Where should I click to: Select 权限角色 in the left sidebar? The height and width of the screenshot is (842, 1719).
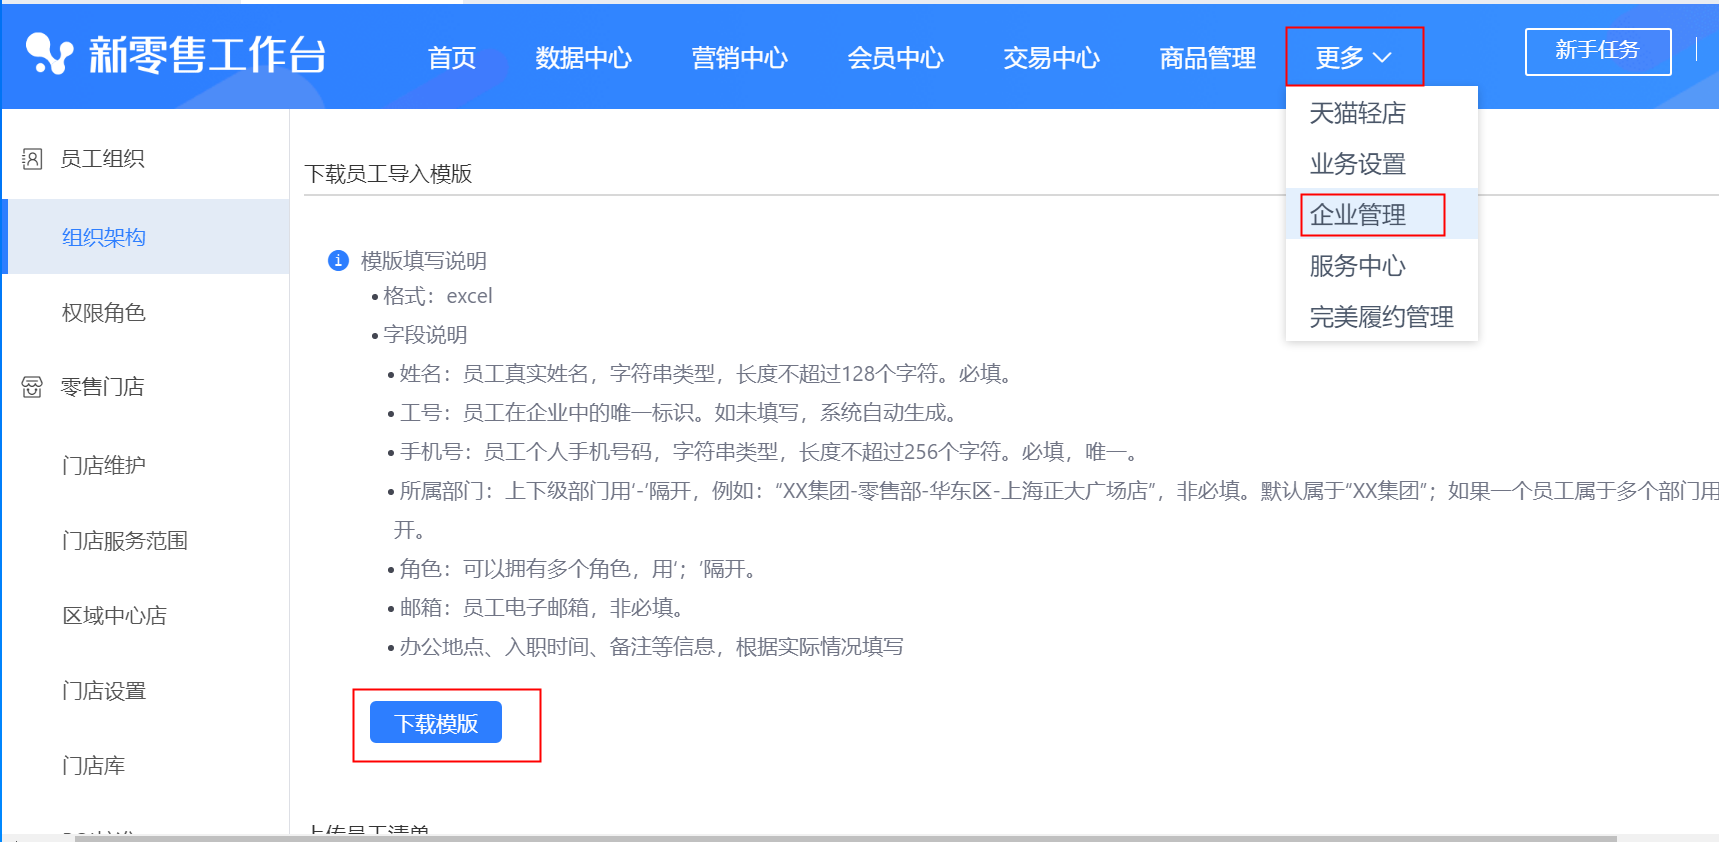[x=104, y=313]
